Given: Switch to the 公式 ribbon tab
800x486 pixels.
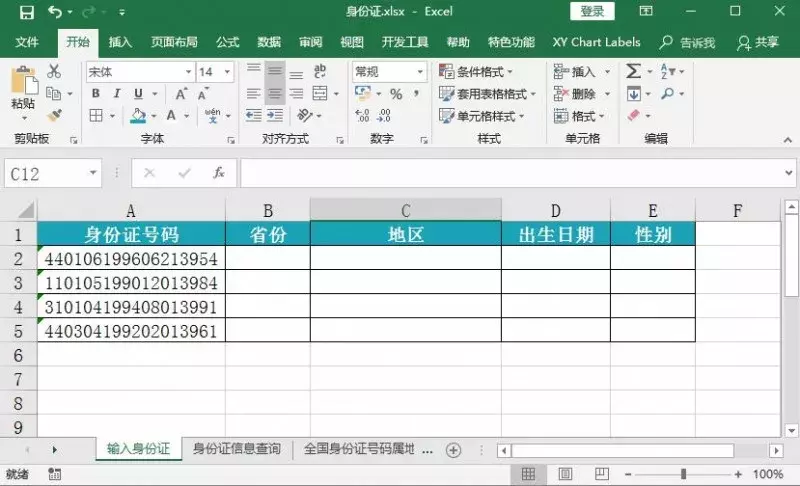Looking at the screenshot, I should [228, 42].
